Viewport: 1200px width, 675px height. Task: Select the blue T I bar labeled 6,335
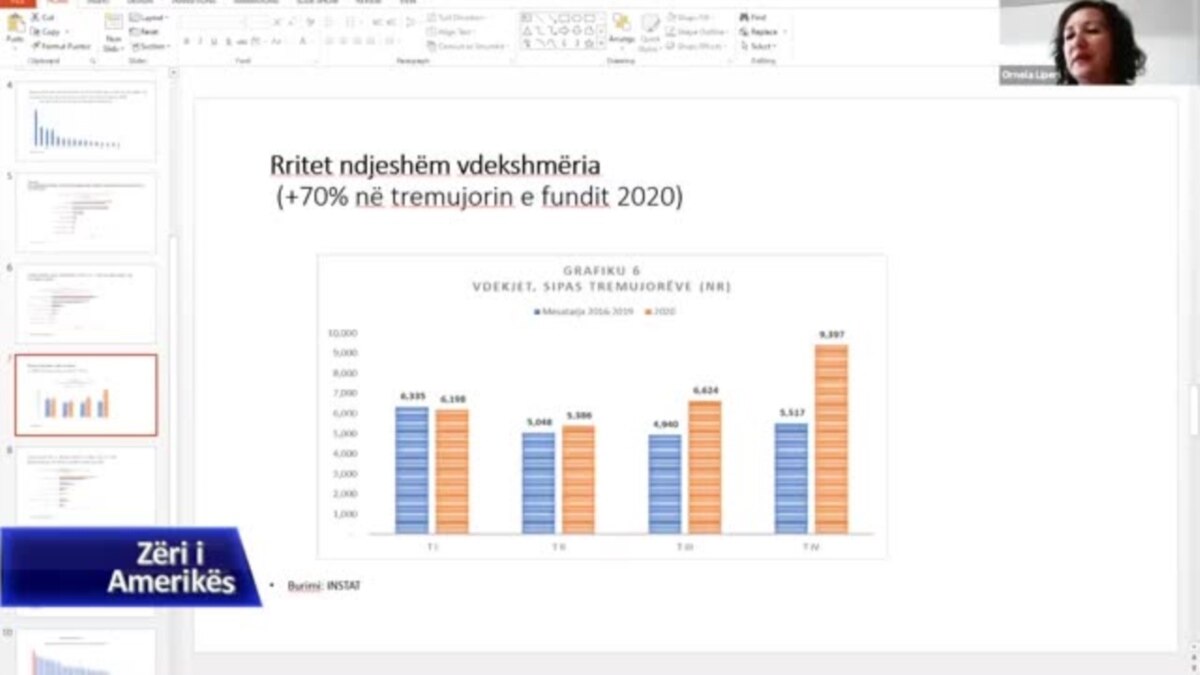click(x=411, y=470)
